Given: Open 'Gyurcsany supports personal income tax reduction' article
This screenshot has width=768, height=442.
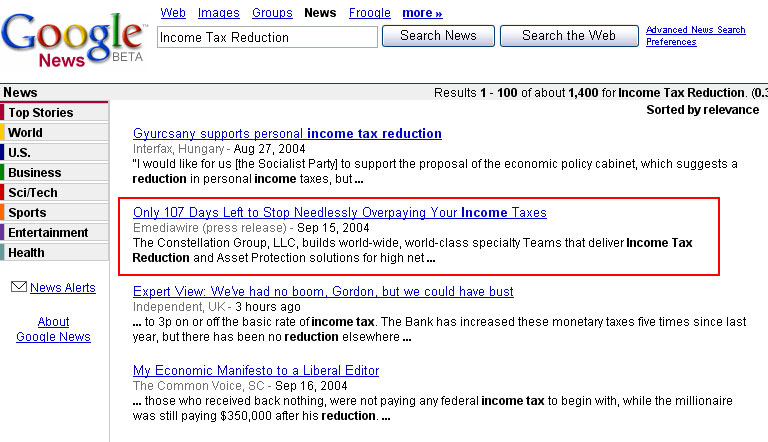Looking at the screenshot, I should tap(287, 133).
